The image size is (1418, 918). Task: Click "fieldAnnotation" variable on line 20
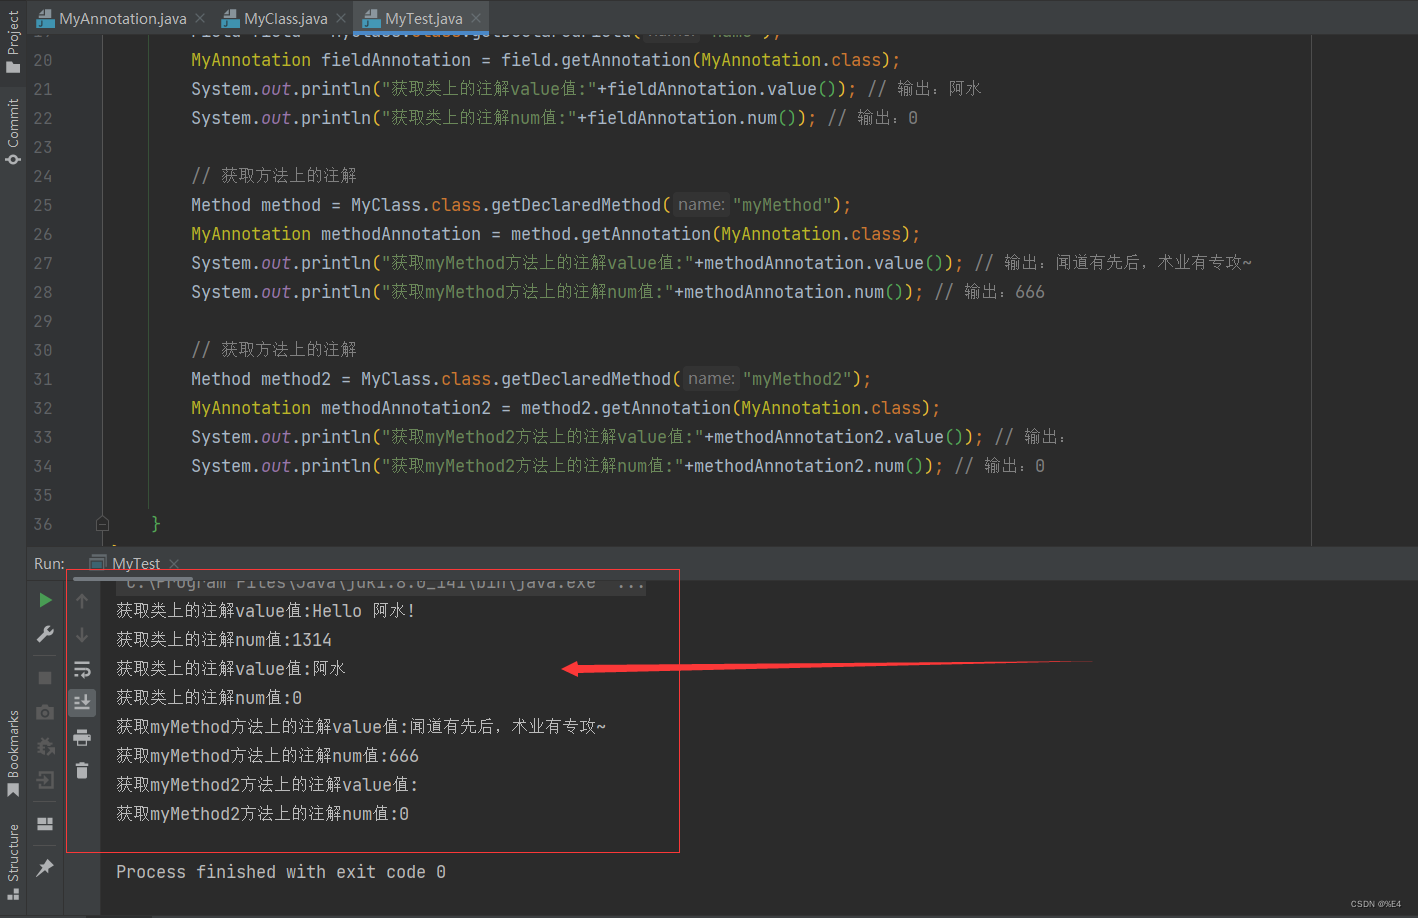pos(396,60)
